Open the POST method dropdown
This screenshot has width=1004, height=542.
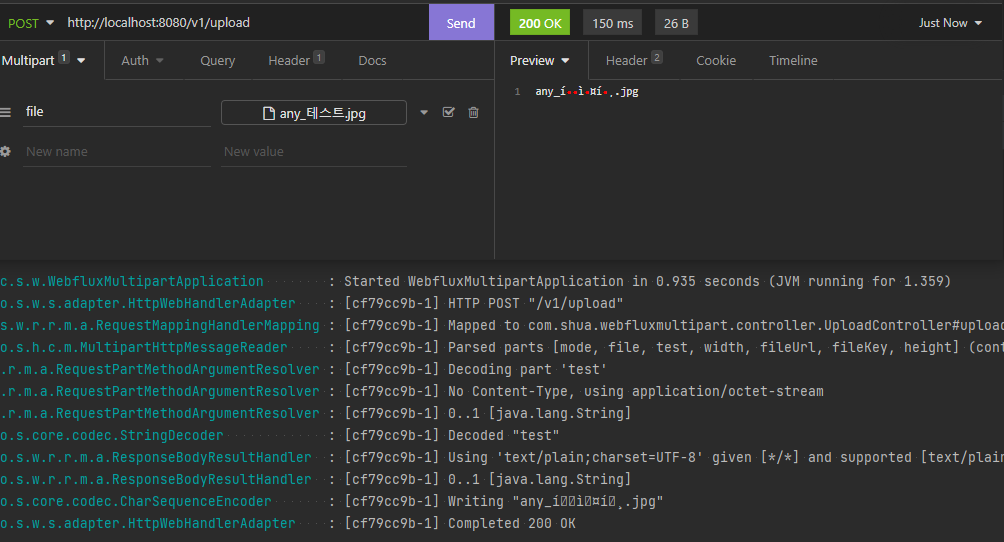coord(30,22)
